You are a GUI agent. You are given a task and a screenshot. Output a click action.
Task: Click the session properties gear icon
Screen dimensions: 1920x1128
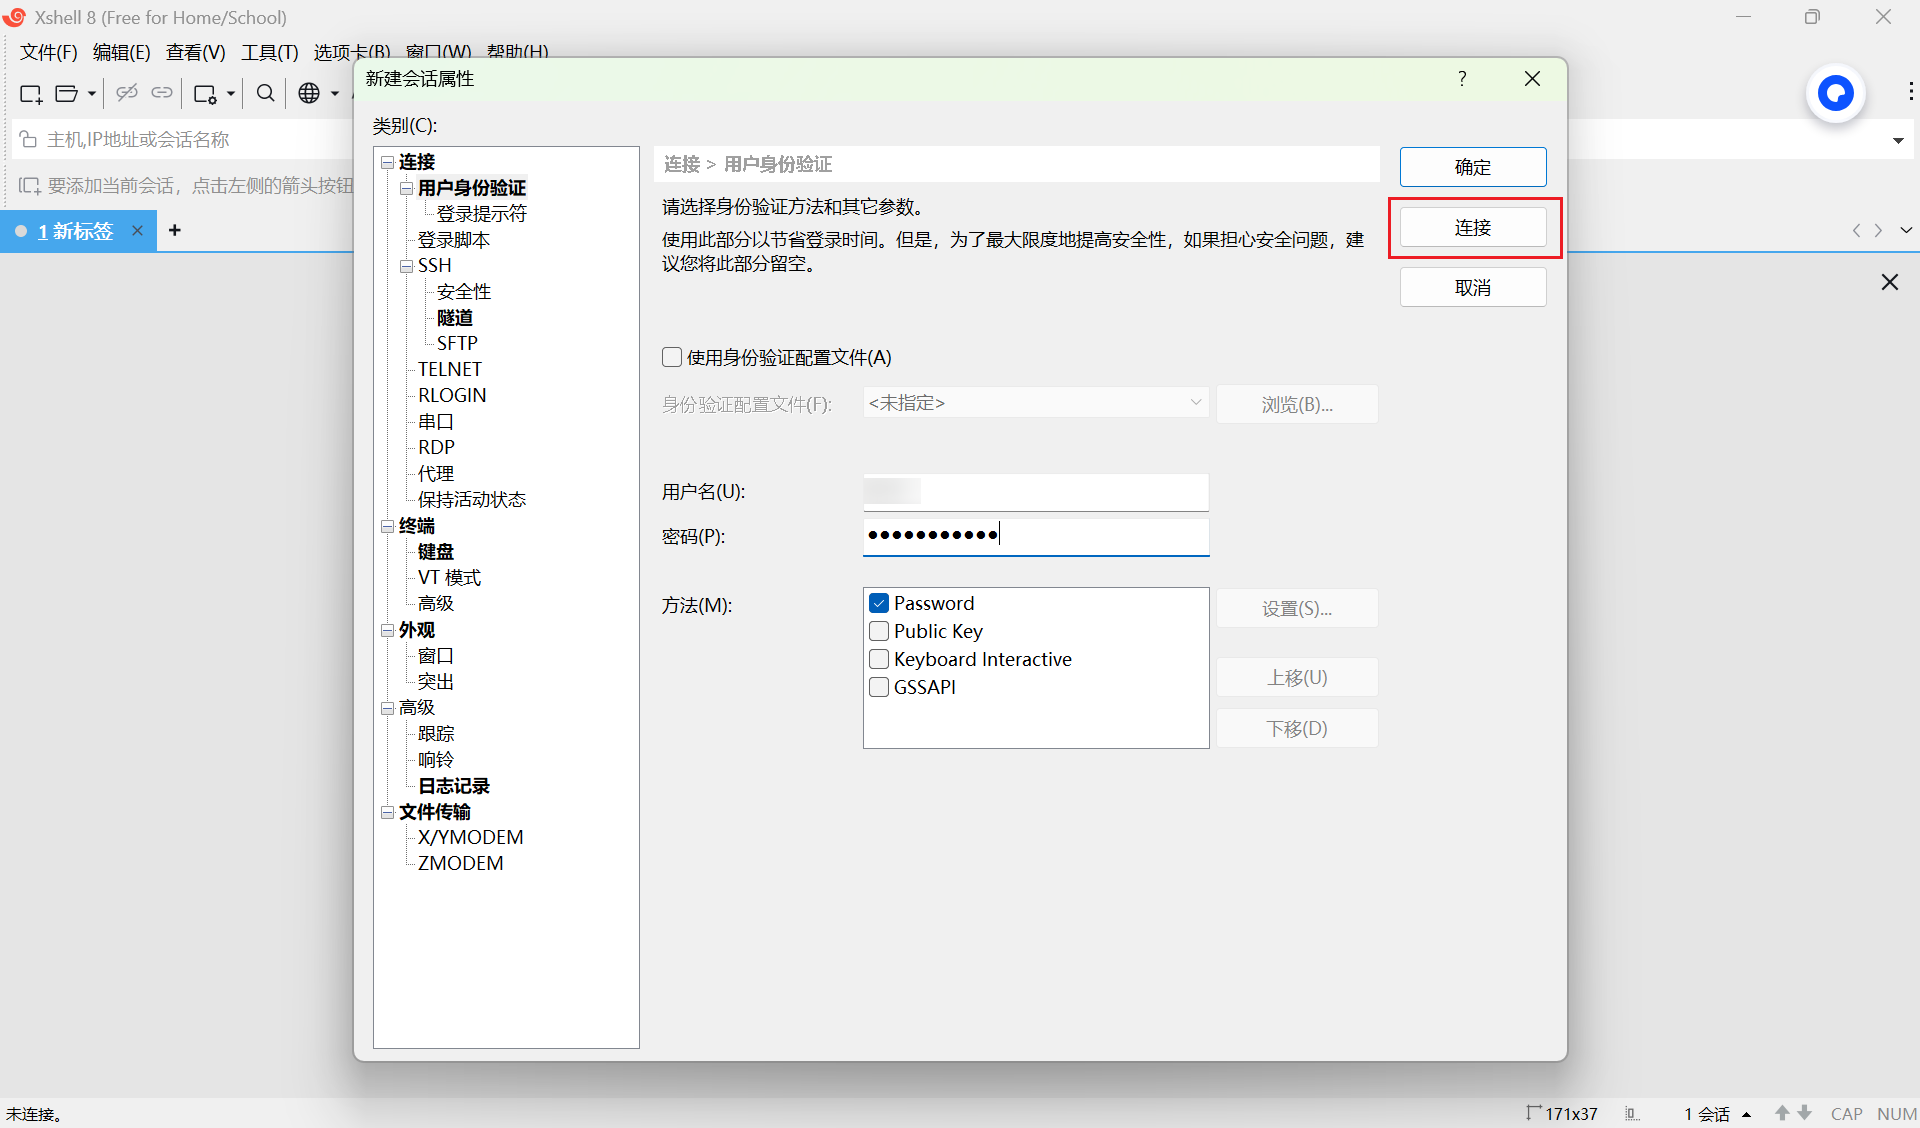pos(205,93)
